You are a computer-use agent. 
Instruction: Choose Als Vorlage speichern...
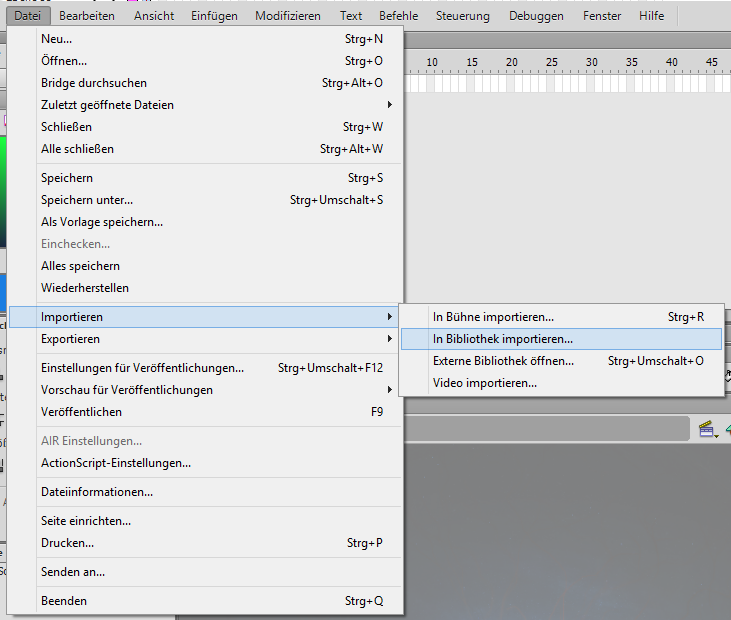pyautogui.click(x=205, y=221)
